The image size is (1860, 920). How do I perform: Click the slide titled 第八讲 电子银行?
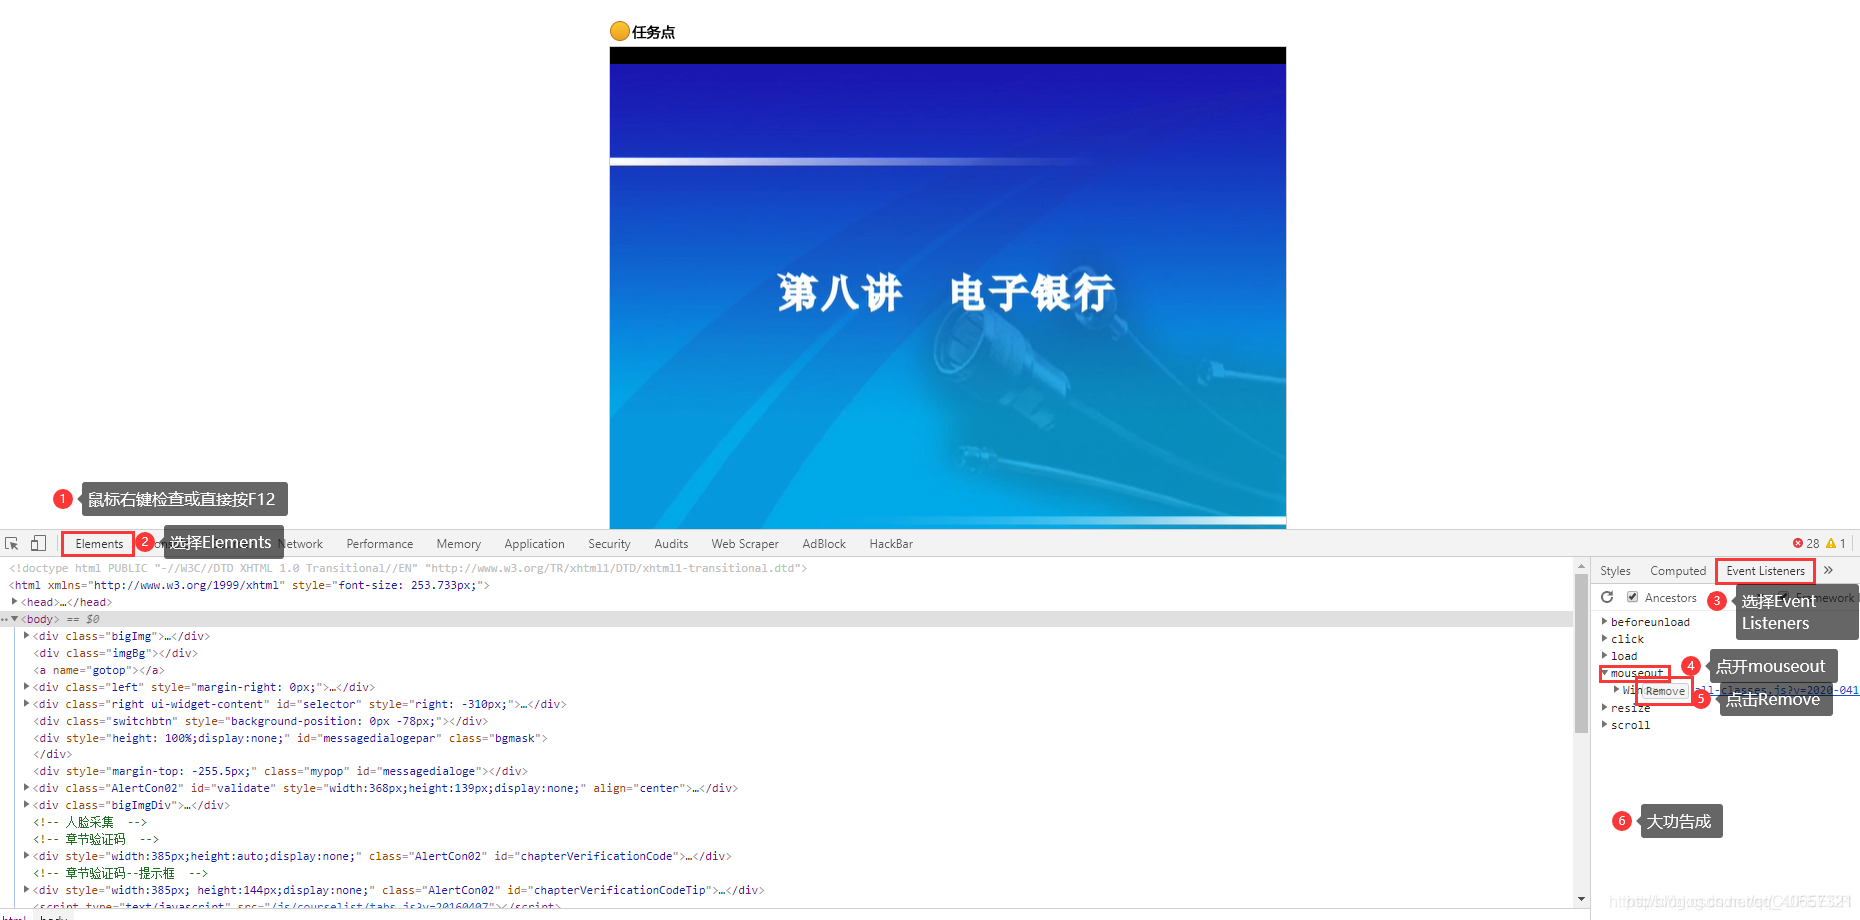pos(947,288)
